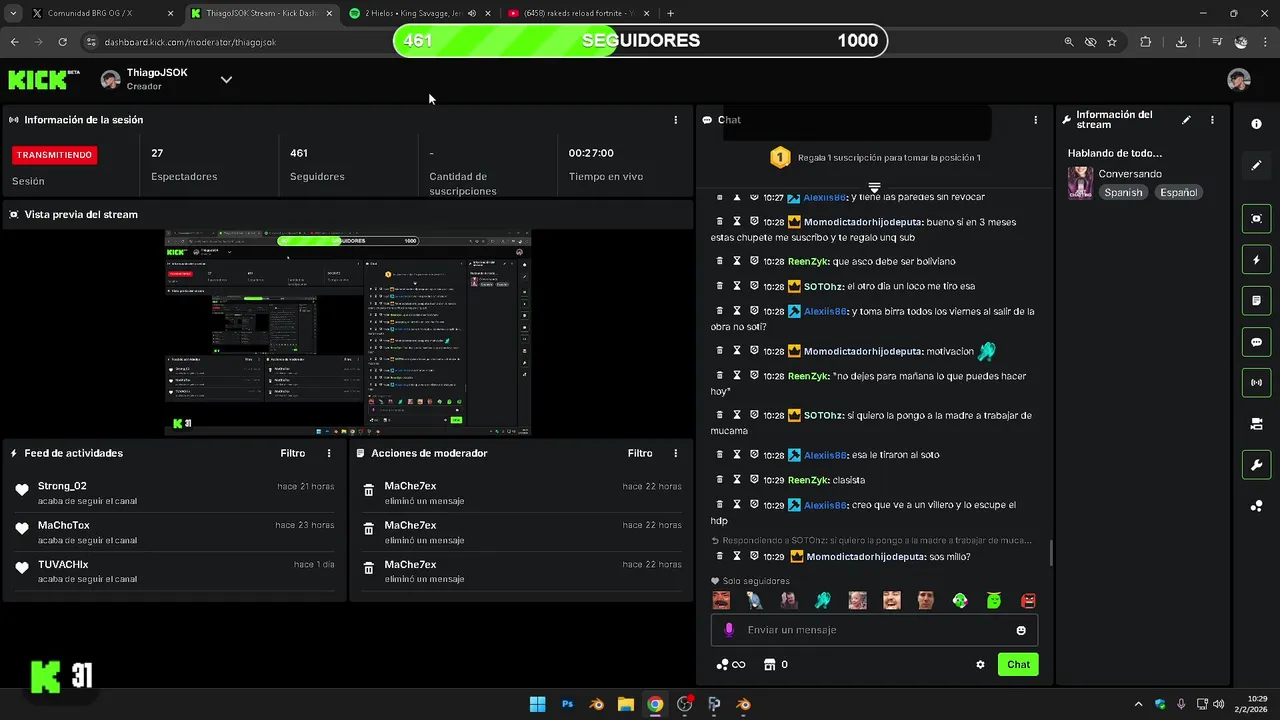Click the pencil icon in right sidebar
This screenshot has height=720, width=1280.
click(1256, 166)
